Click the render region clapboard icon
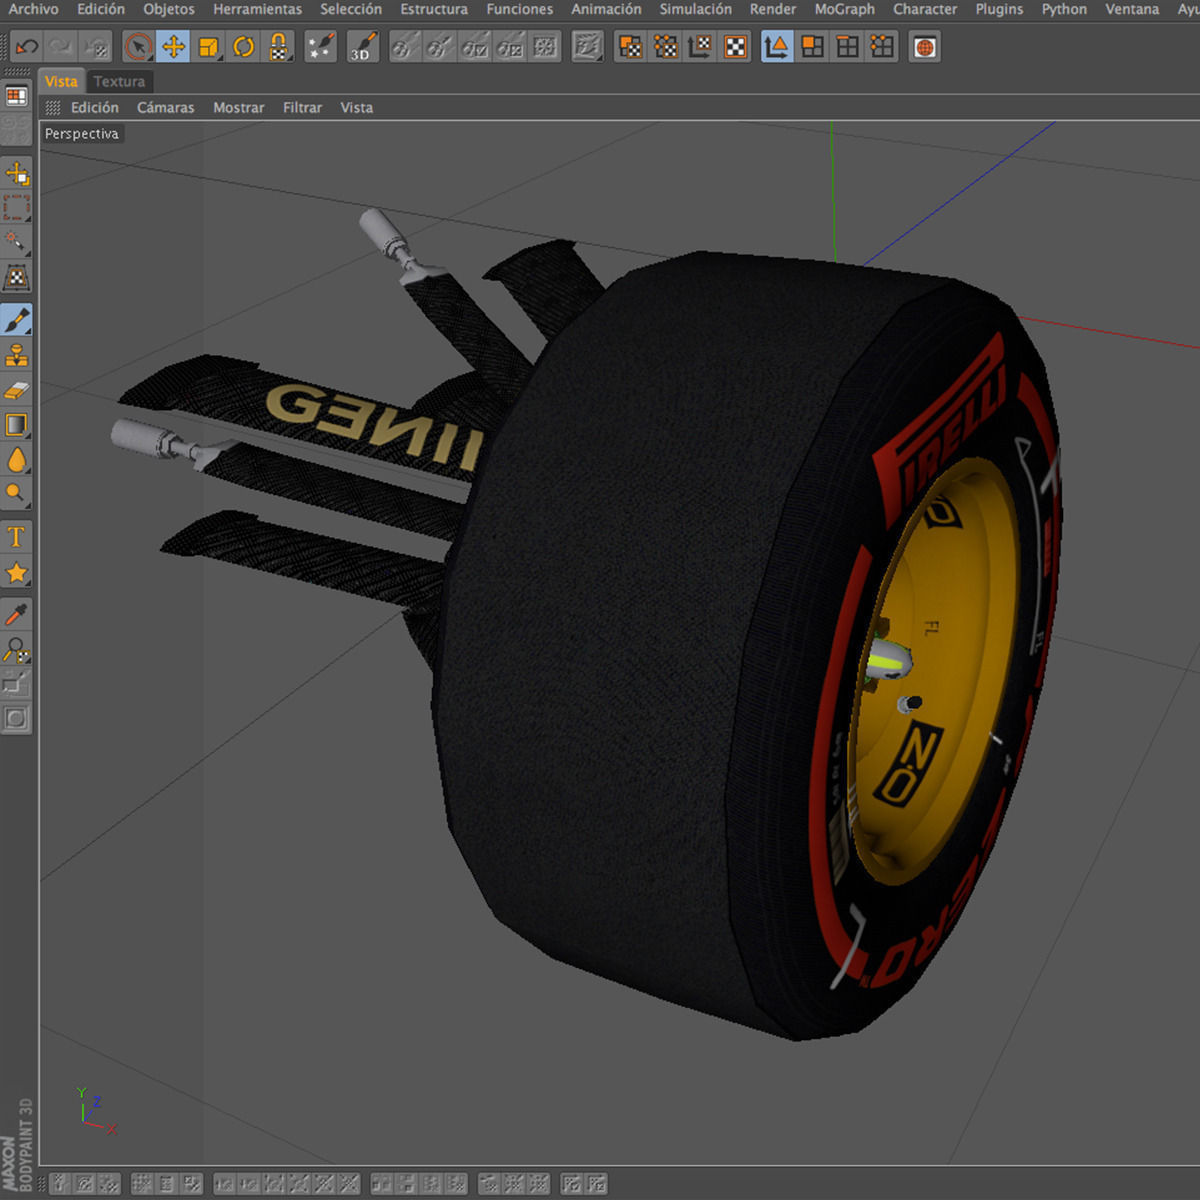Screen dimensions: 1200x1200 587,46
